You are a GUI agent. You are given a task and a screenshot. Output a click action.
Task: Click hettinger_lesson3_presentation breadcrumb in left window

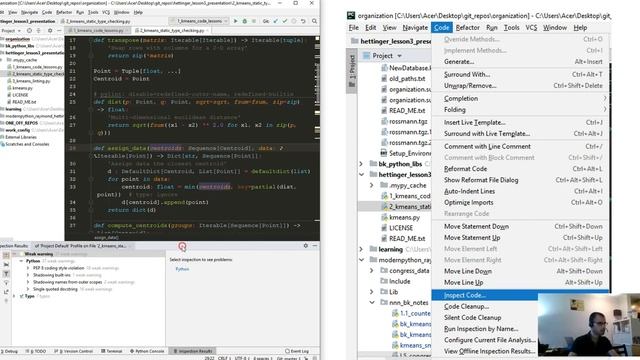tap(27, 21)
